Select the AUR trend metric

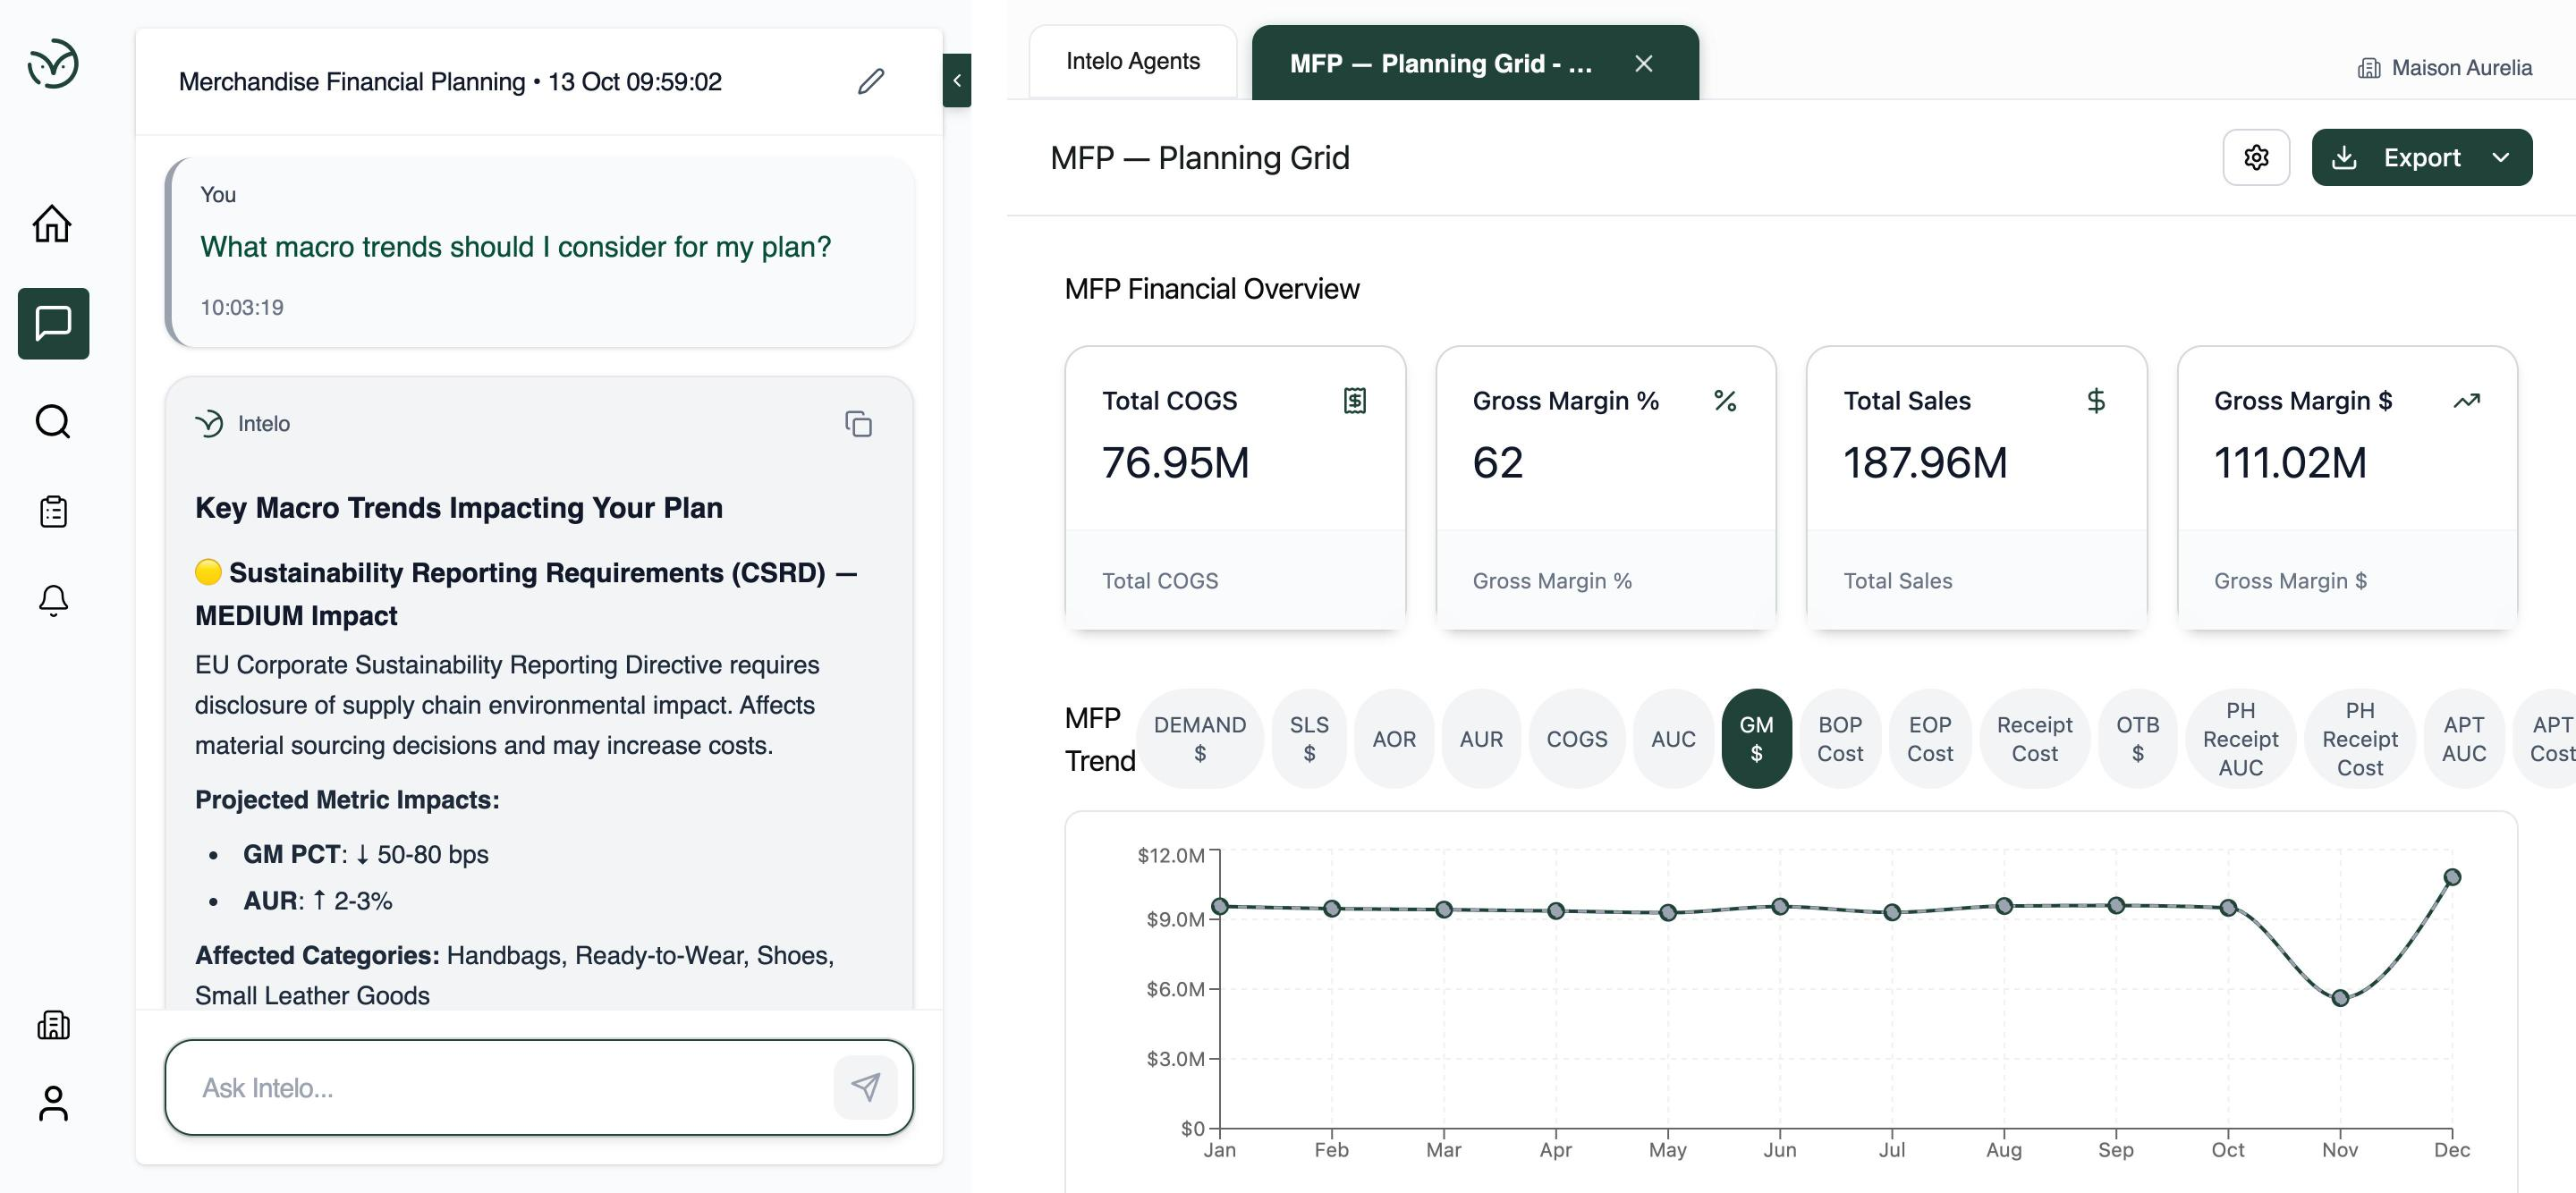tap(1481, 739)
